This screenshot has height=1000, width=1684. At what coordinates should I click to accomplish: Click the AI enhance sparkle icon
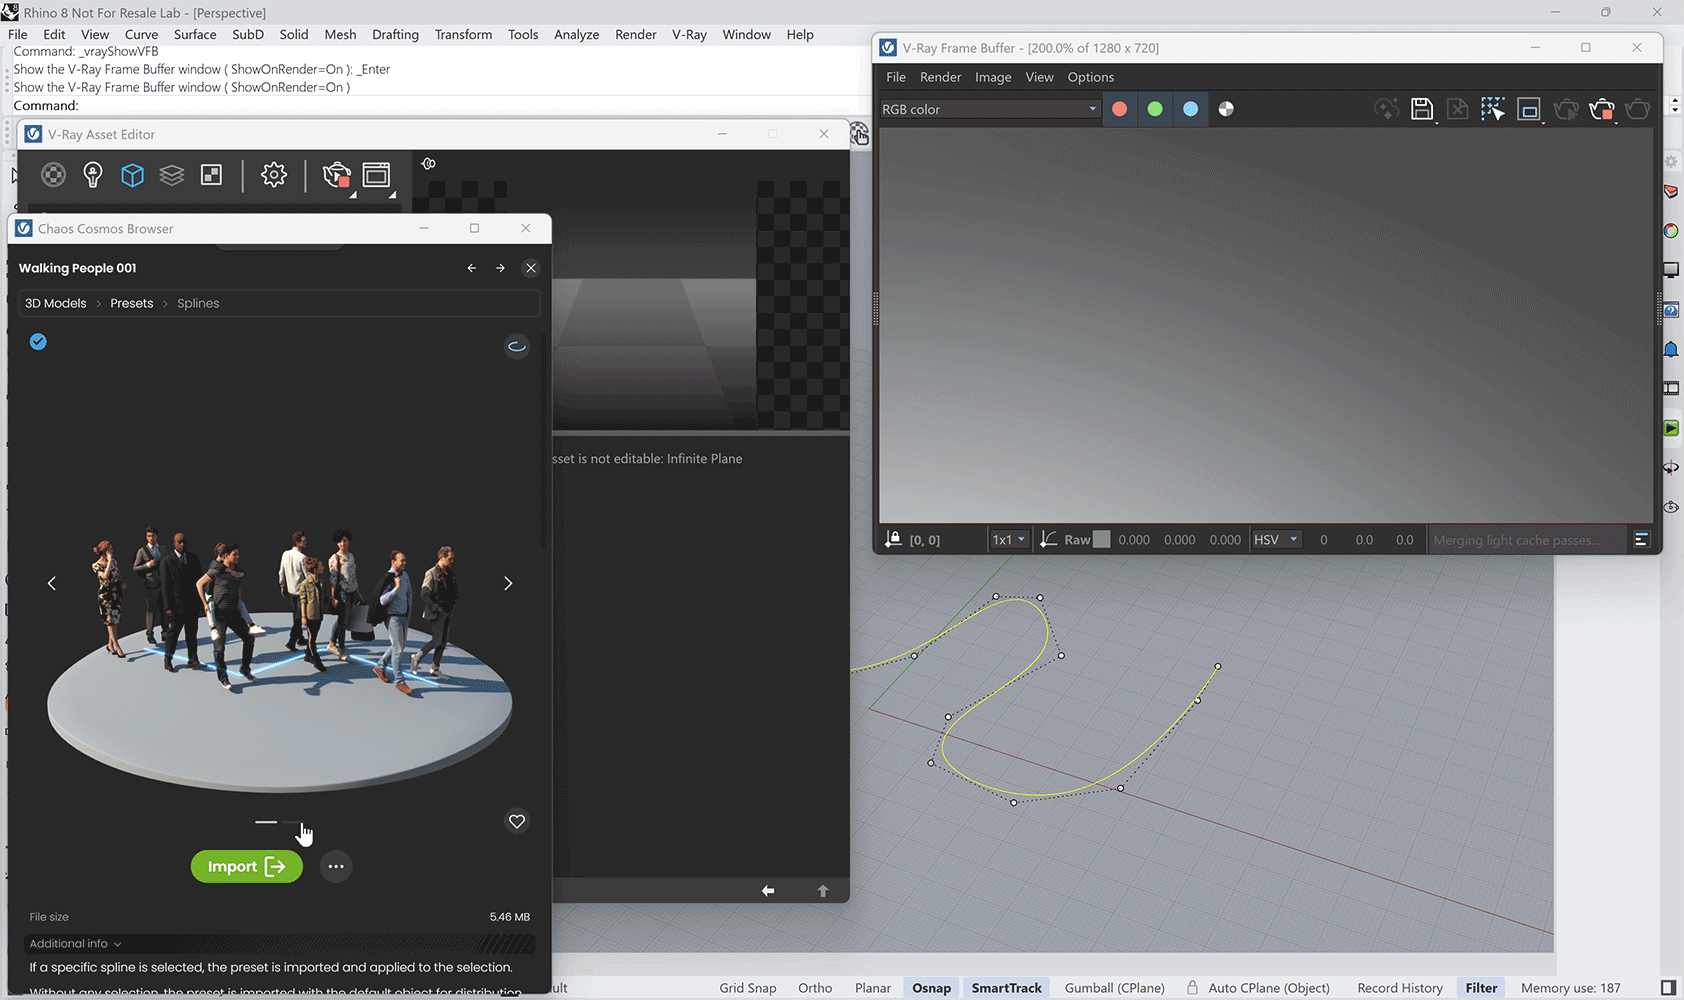click(x=1387, y=109)
